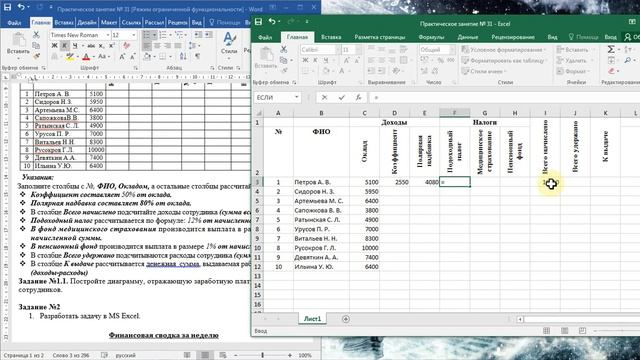The image size is (640, 360).
Task: Zoom in Word with plus button
Action: click(290, 356)
